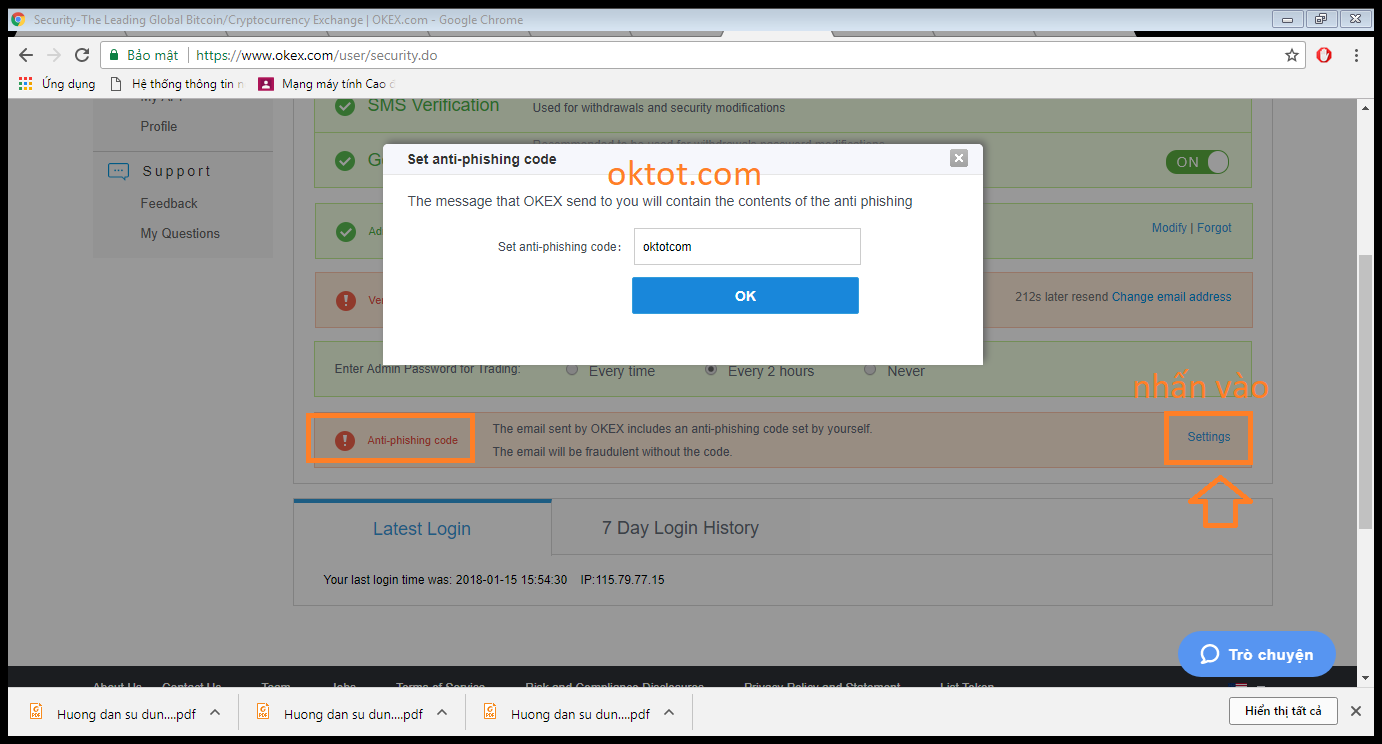Screen dimensions: 1382x744
Task: Open Chrome three-dot menu
Action: point(1356,56)
